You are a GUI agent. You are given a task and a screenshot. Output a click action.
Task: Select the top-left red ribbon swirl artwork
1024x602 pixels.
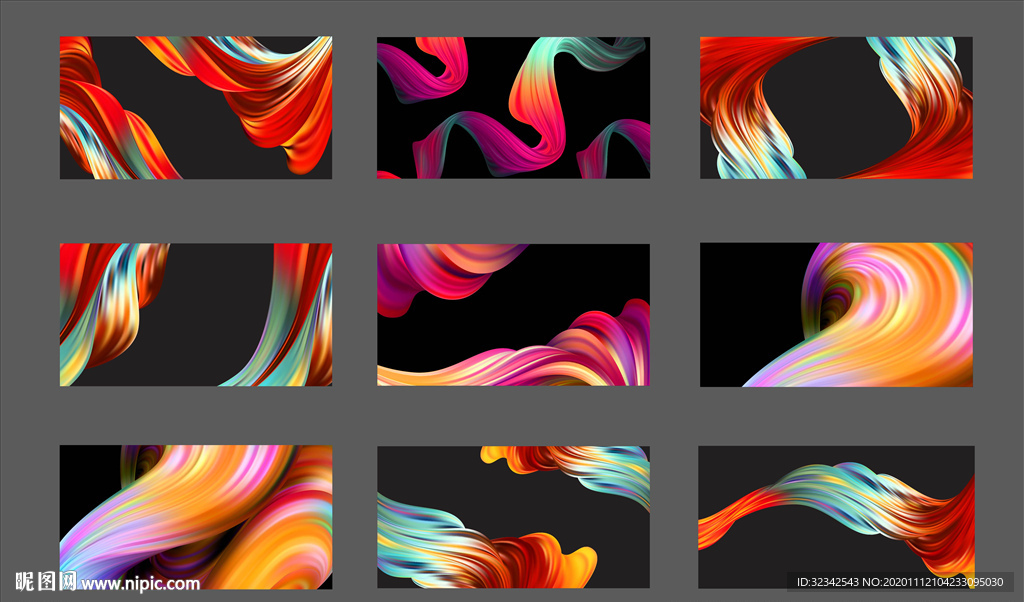pos(196,108)
